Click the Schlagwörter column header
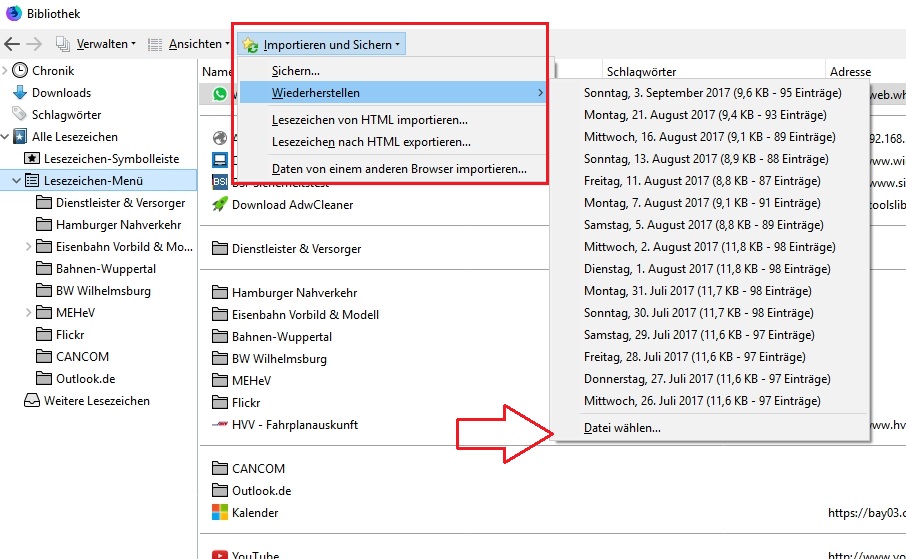Screen dimensions: 906x559 click(x=641, y=72)
